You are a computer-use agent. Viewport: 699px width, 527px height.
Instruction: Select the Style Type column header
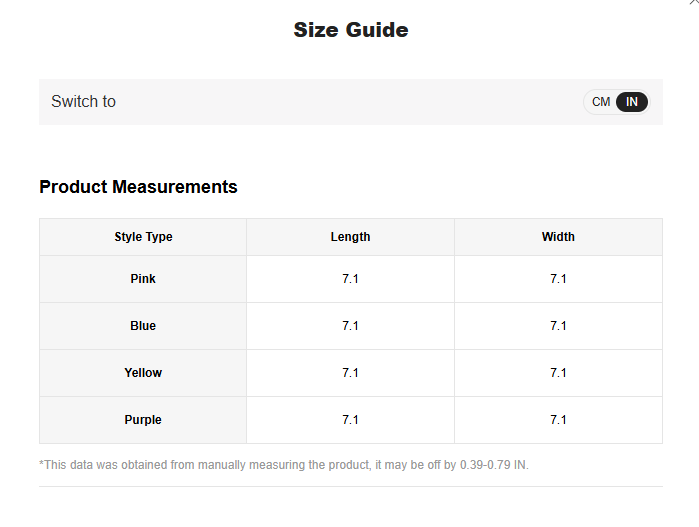pyautogui.click(x=143, y=237)
